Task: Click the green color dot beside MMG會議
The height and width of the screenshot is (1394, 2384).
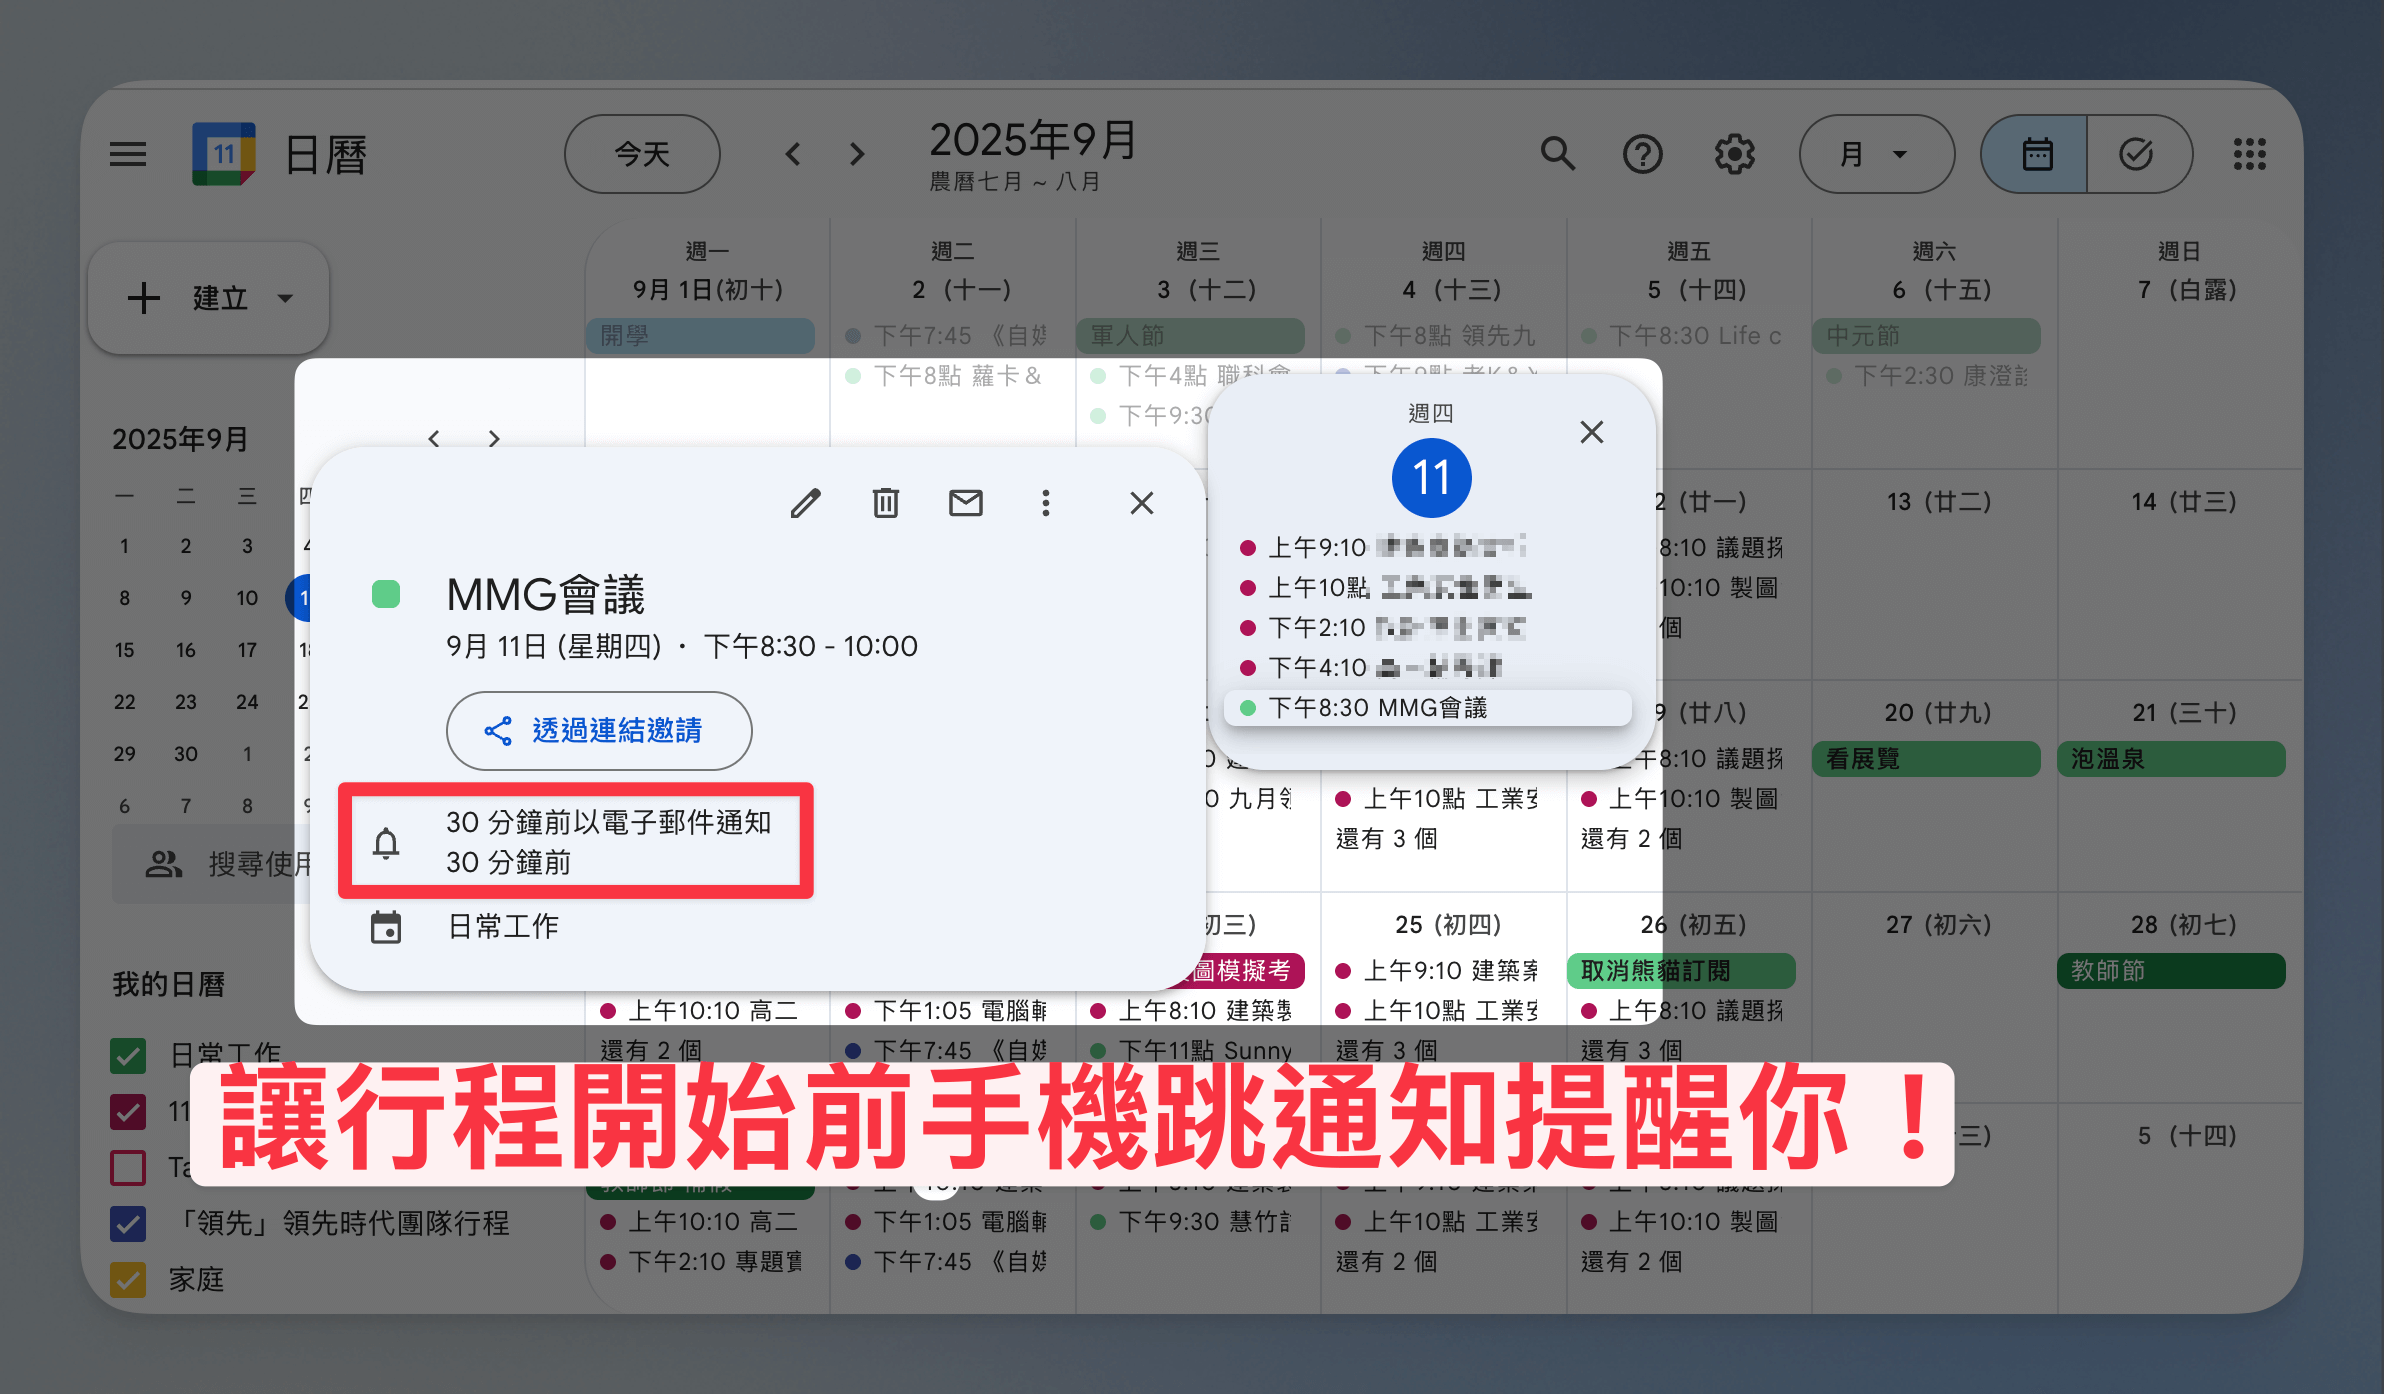Action: [x=386, y=595]
